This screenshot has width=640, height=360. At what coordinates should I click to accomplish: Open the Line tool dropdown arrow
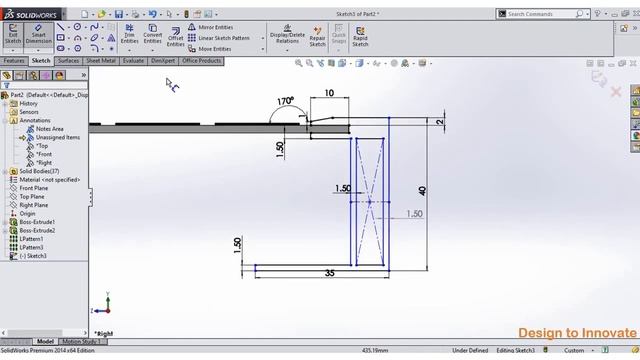pos(68,27)
